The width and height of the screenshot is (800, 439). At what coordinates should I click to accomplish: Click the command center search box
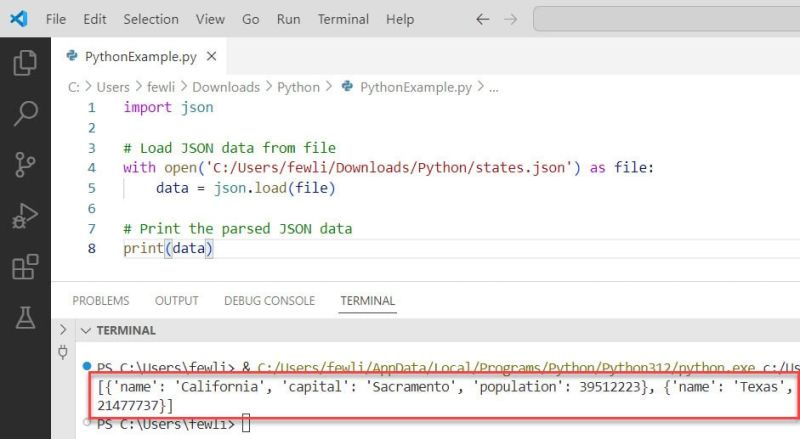coord(666,19)
